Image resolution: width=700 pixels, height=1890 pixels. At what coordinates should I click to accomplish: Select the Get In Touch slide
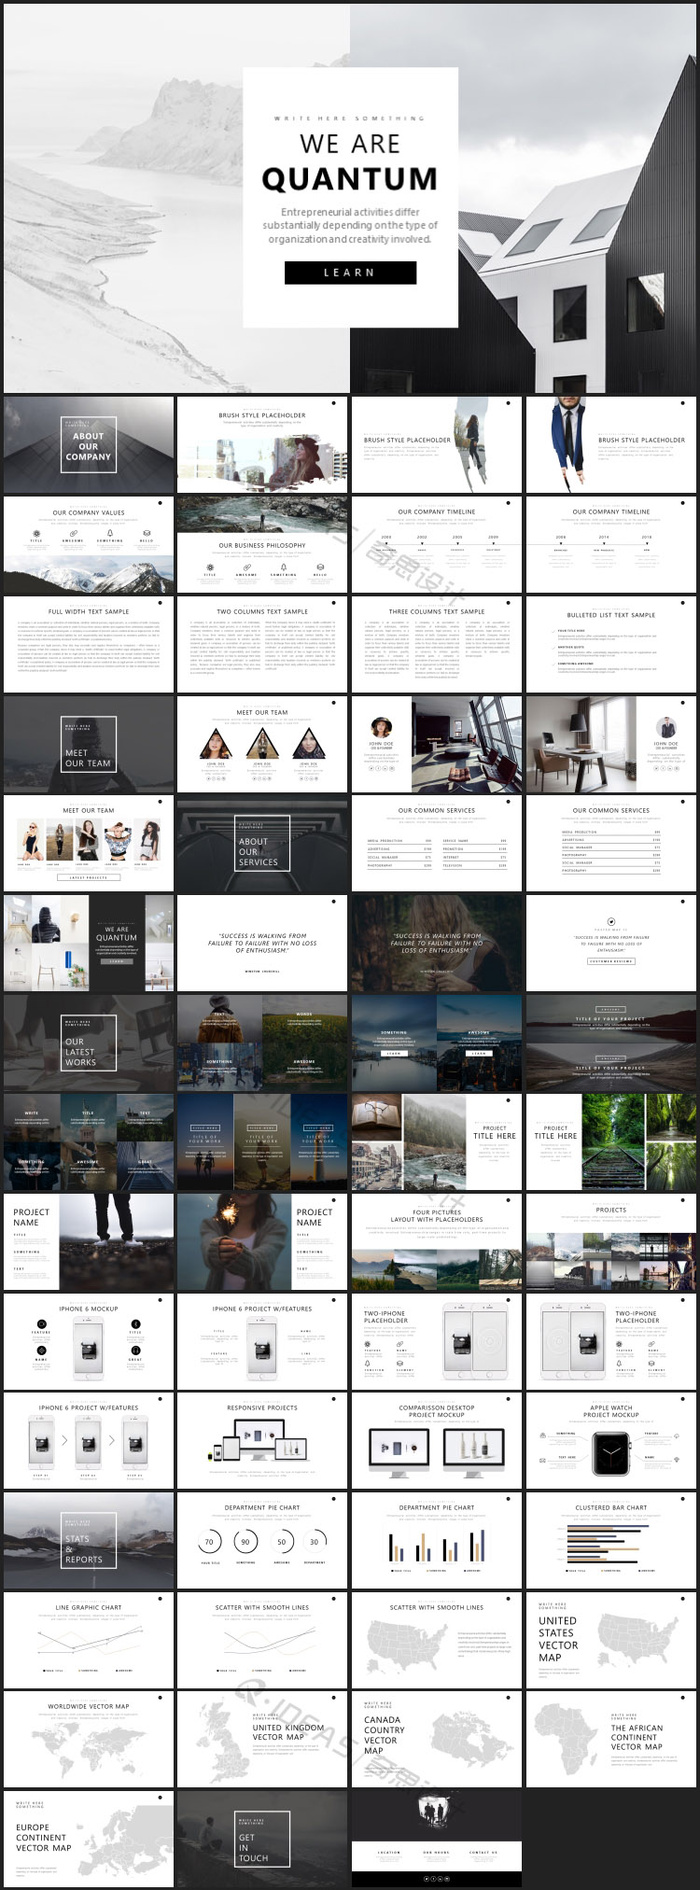click(x=262, y=1838)
